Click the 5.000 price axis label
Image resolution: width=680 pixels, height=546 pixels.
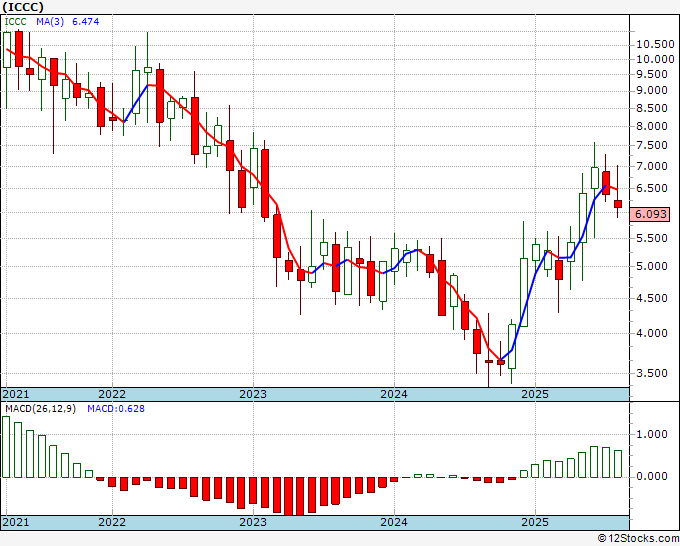[x=651, y=266]
